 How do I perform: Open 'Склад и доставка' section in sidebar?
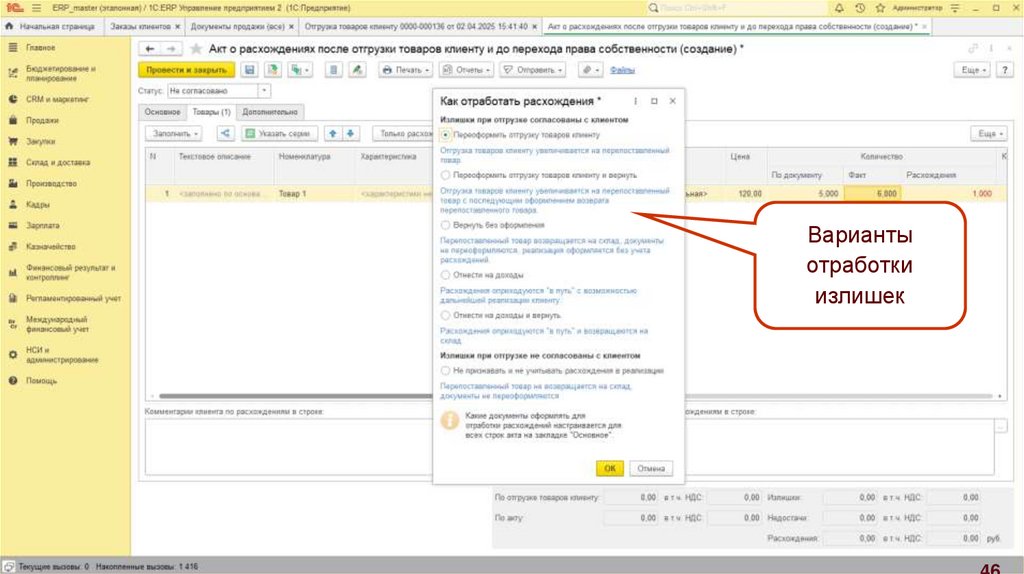[58, 162]
